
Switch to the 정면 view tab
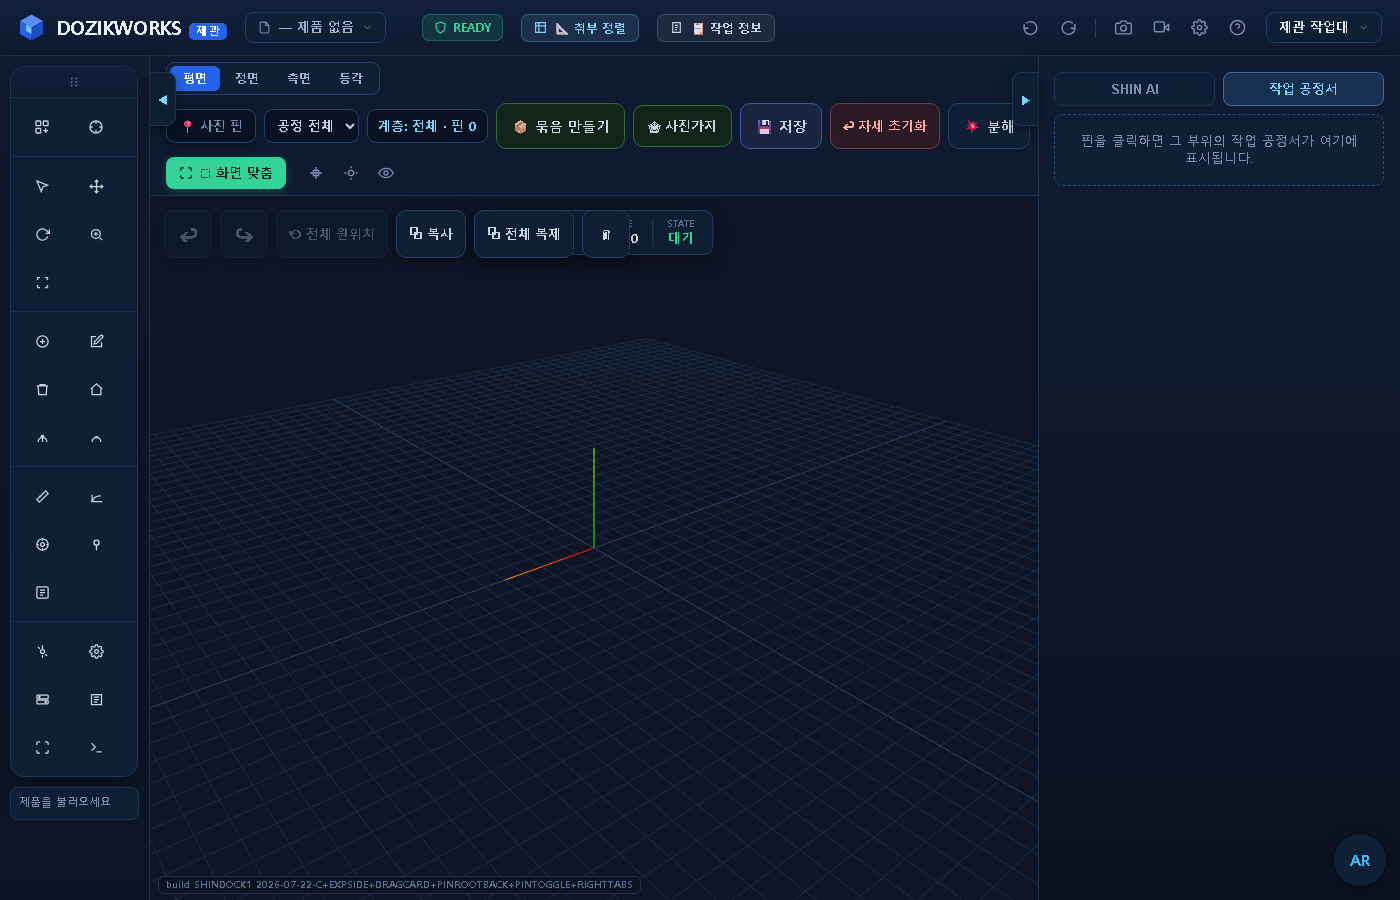click(247, 78)
